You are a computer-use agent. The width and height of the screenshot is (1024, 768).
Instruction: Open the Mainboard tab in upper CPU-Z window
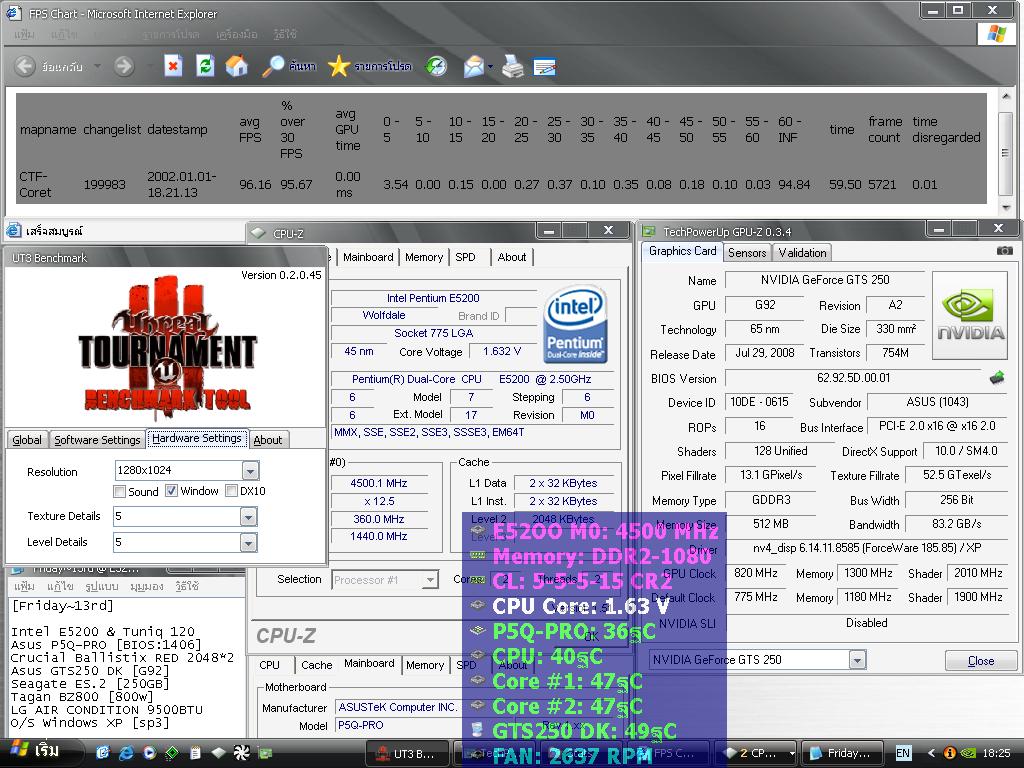(x=368, y=257)
